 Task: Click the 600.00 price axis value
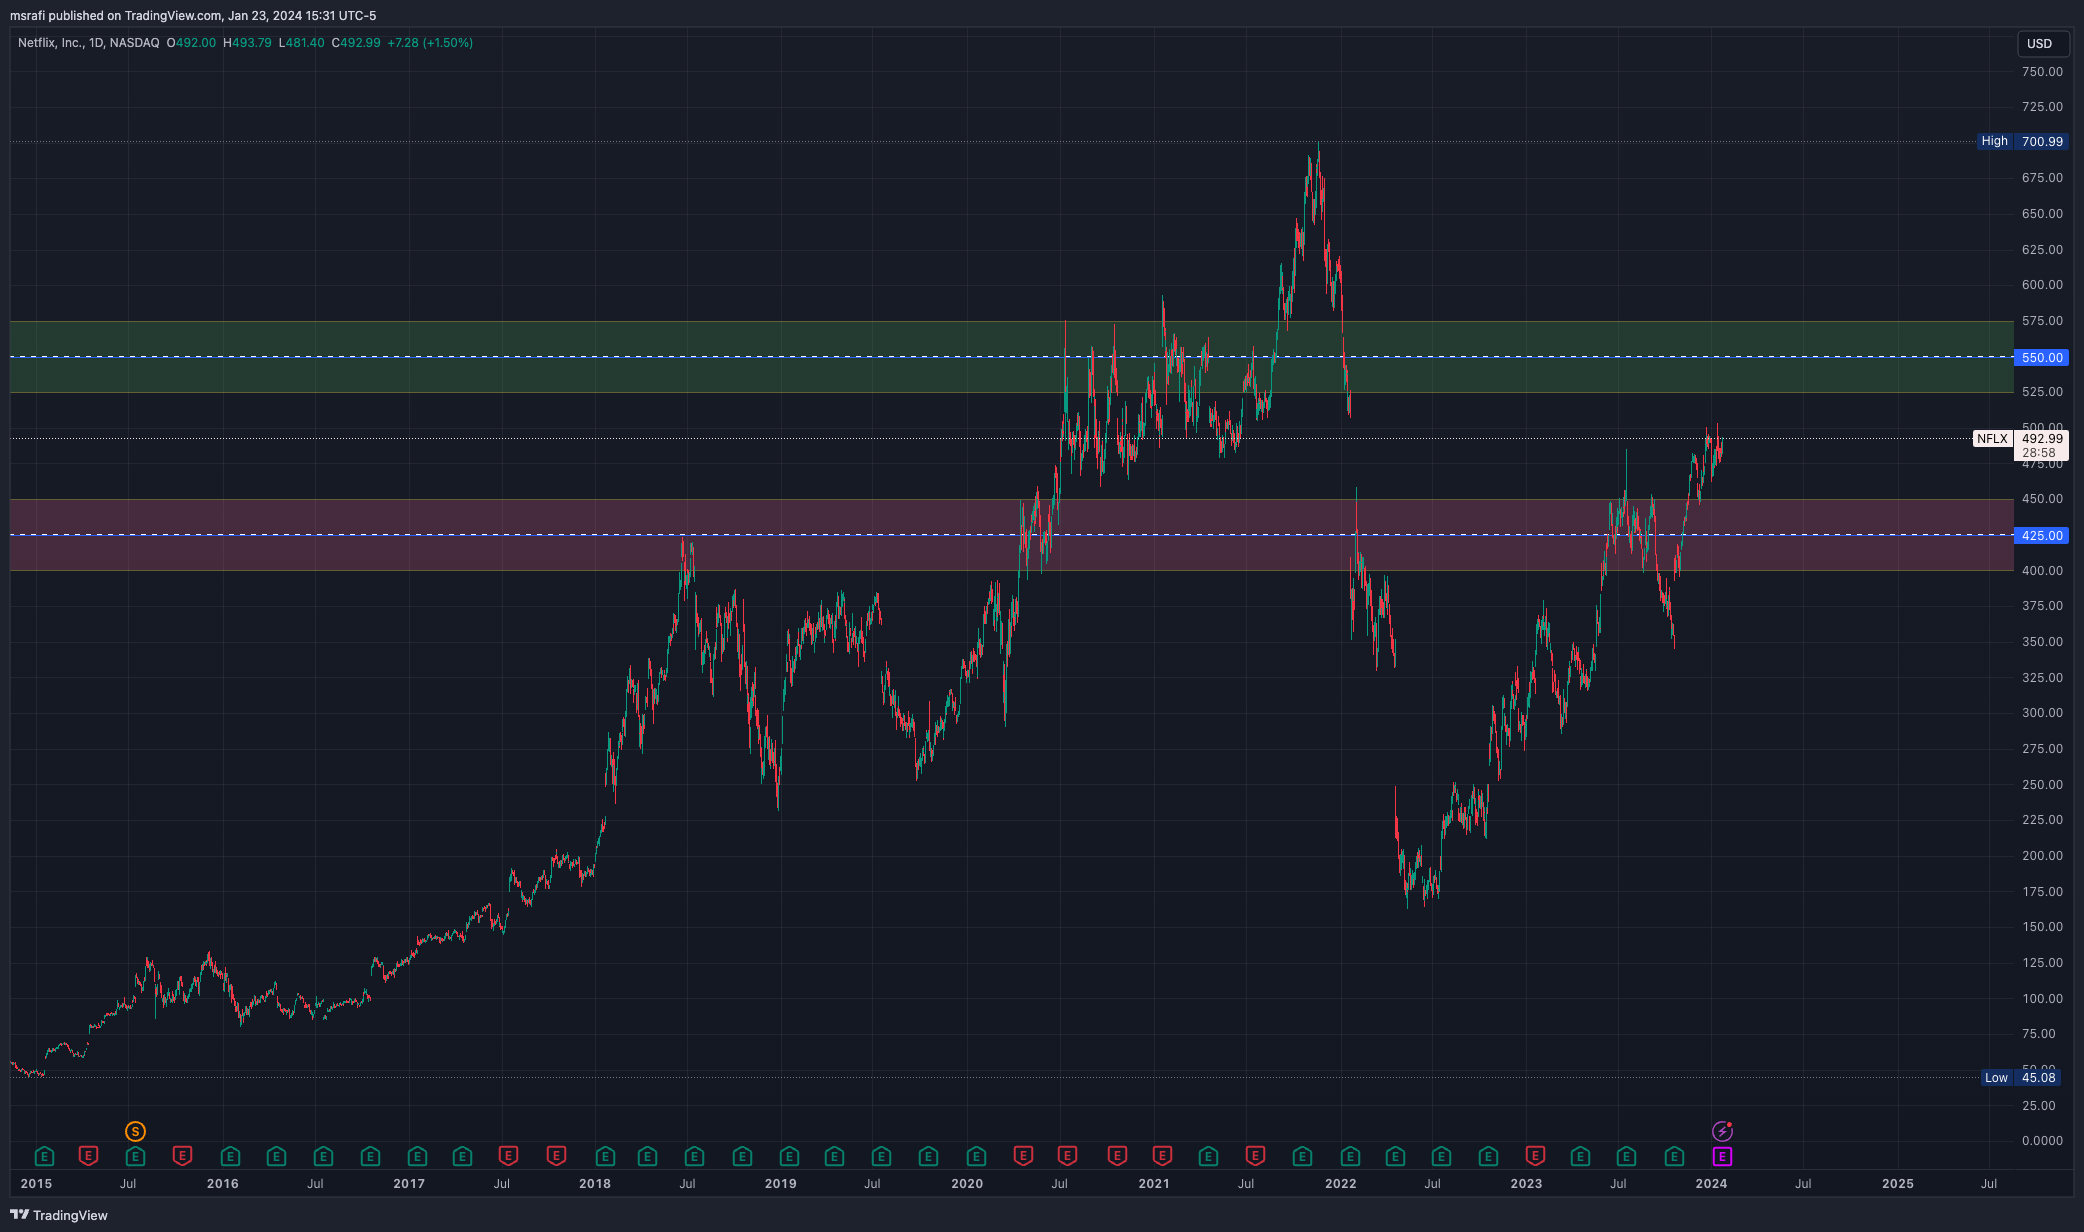coord(2042,284)
